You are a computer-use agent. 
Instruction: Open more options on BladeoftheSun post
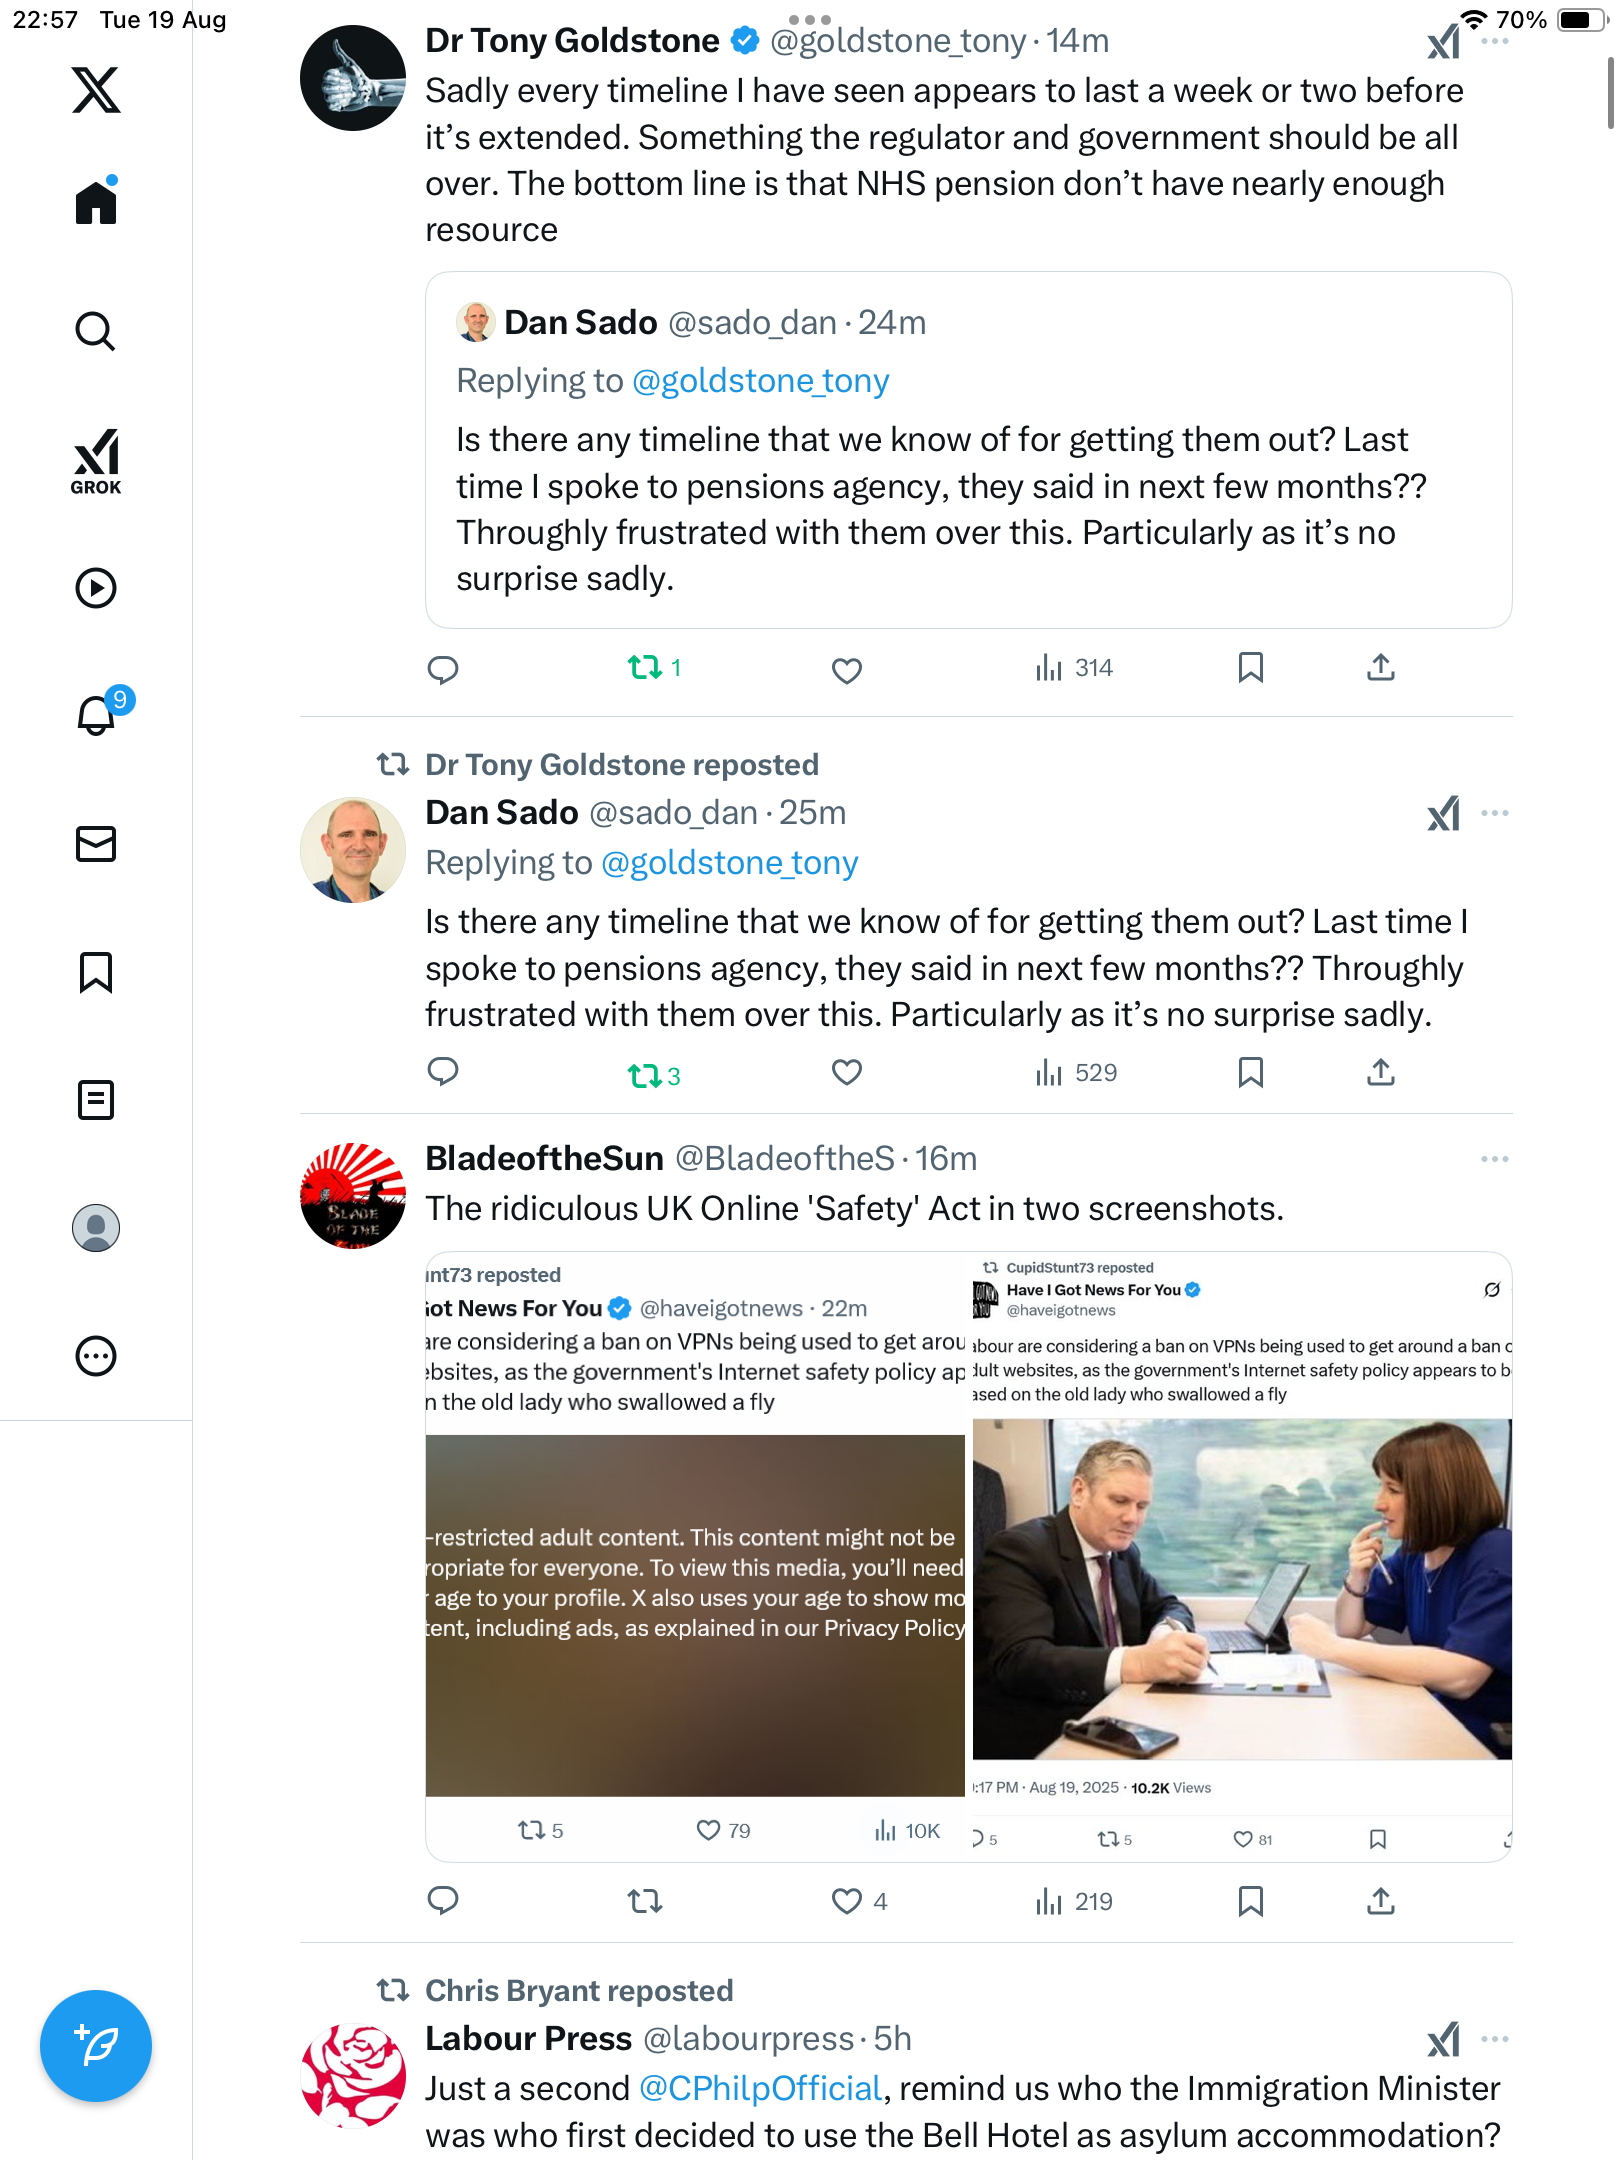(x=1494, y=1159)
